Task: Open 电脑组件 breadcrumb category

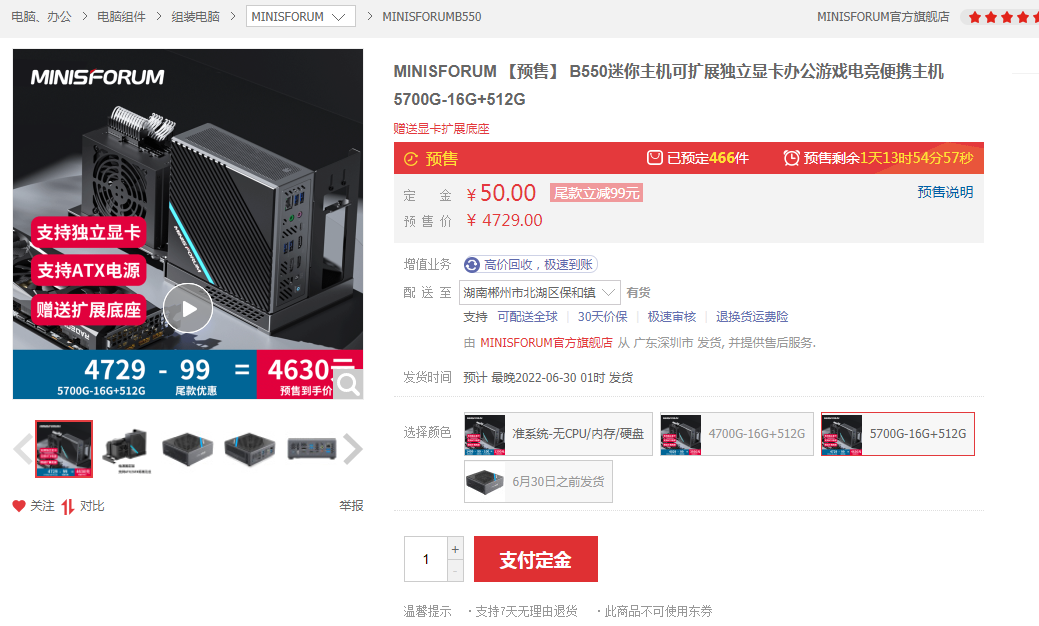Action: tap(121, 17)
